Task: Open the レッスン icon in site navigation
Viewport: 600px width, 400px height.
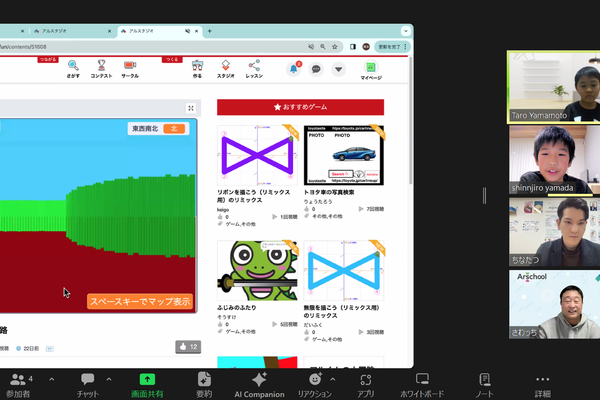Action: pos(254,69)
